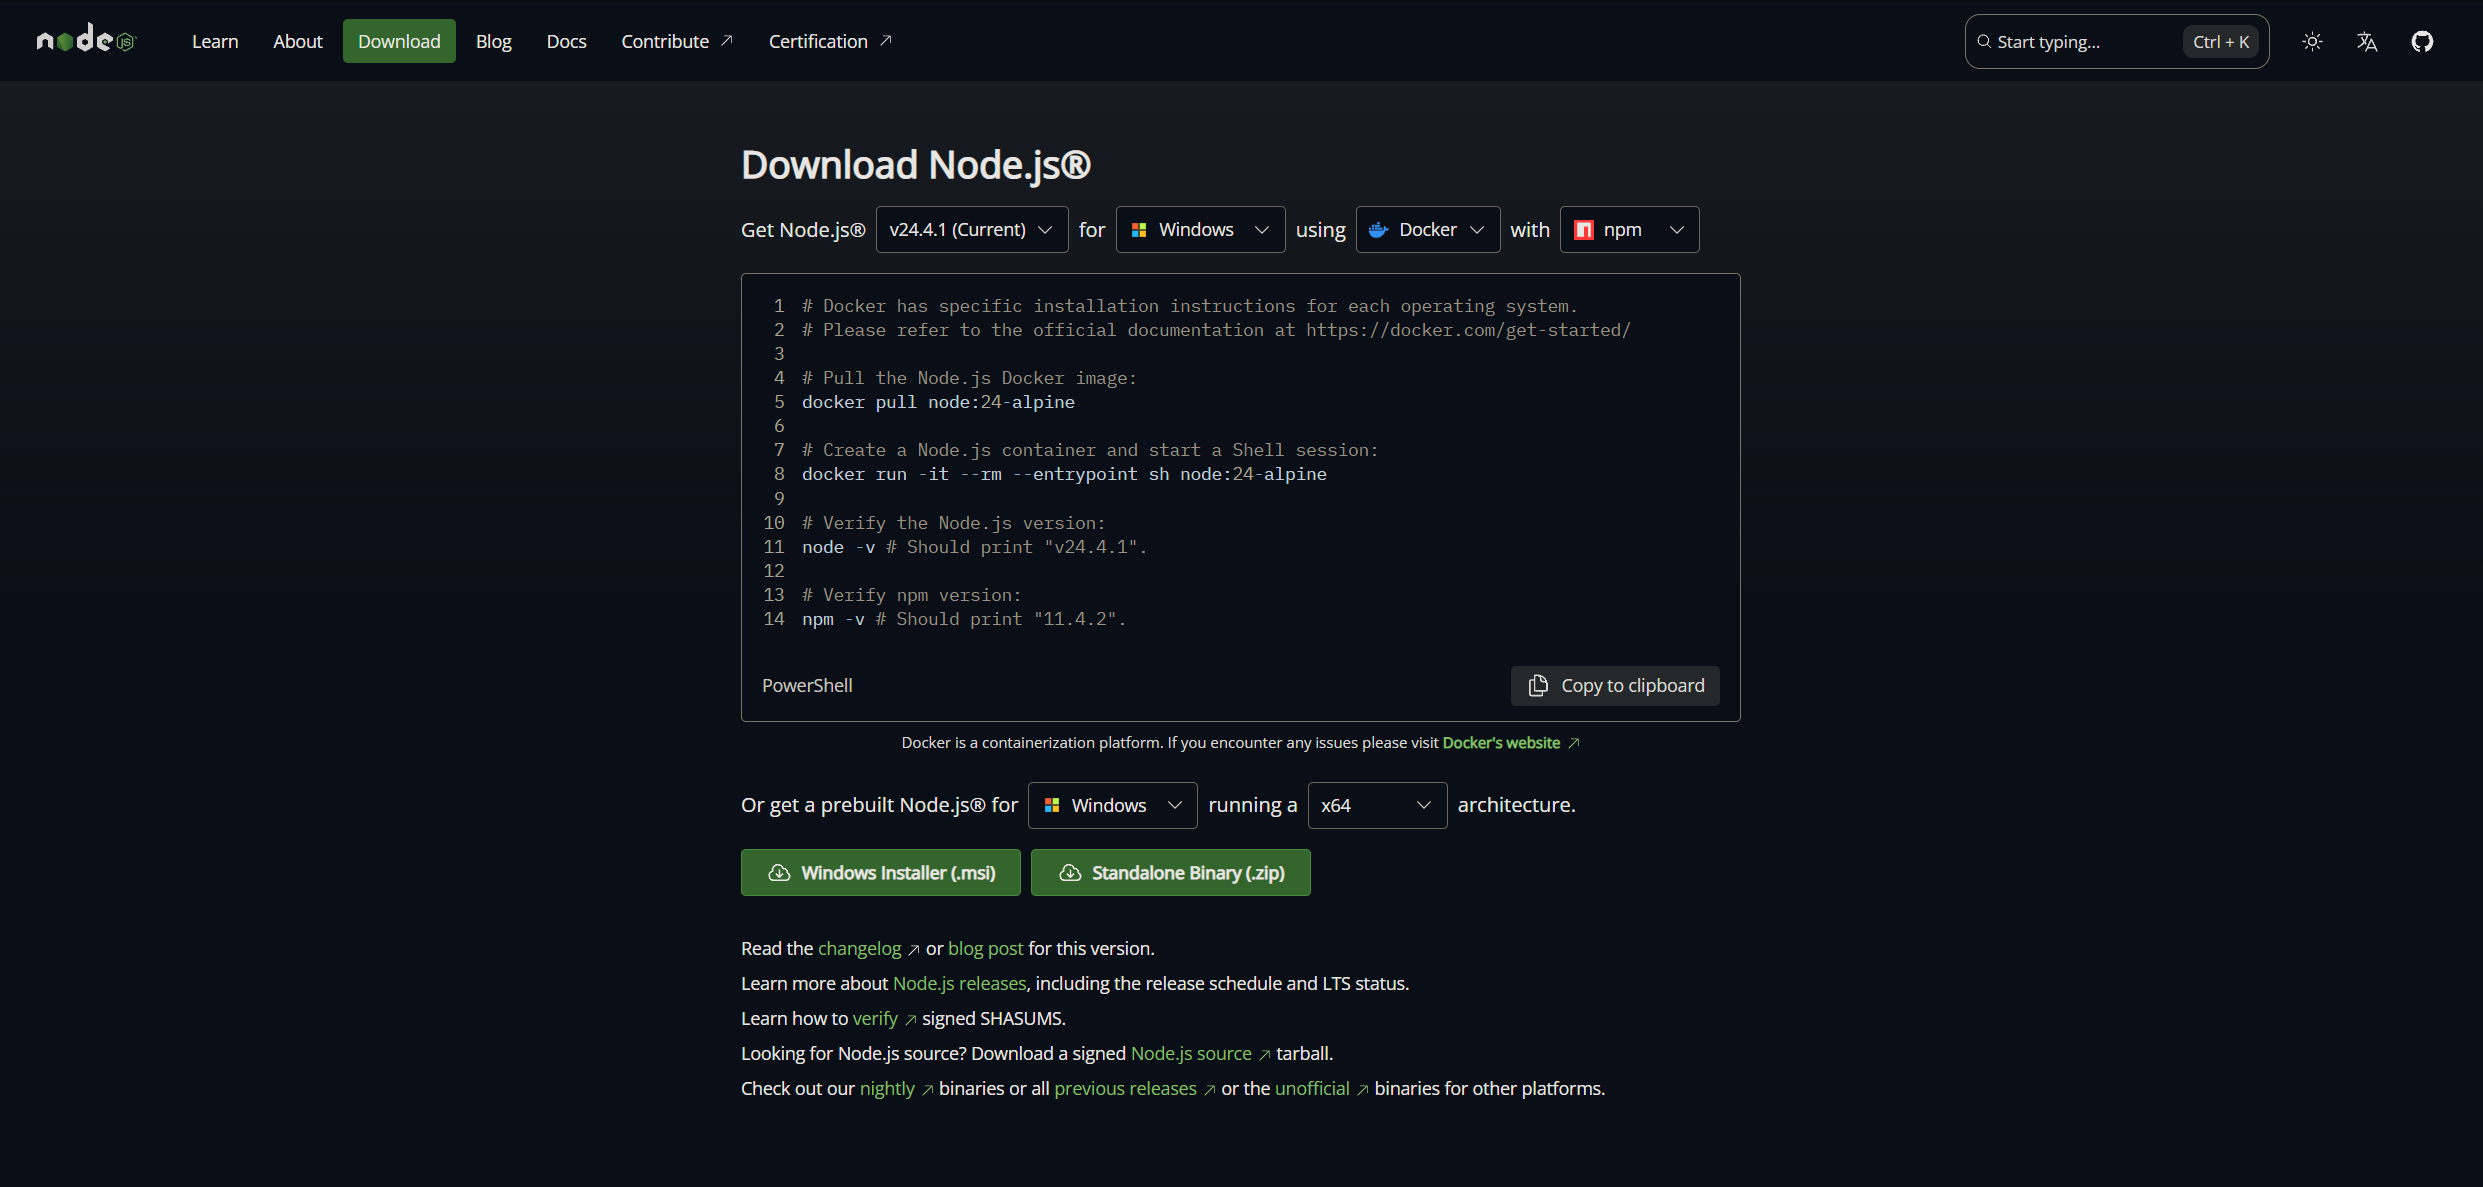Image resolution: width=2483 pixels, height=1187 pixels.
Task: Toggle the light/dark theme sun icon
Action: [2312, 41]
